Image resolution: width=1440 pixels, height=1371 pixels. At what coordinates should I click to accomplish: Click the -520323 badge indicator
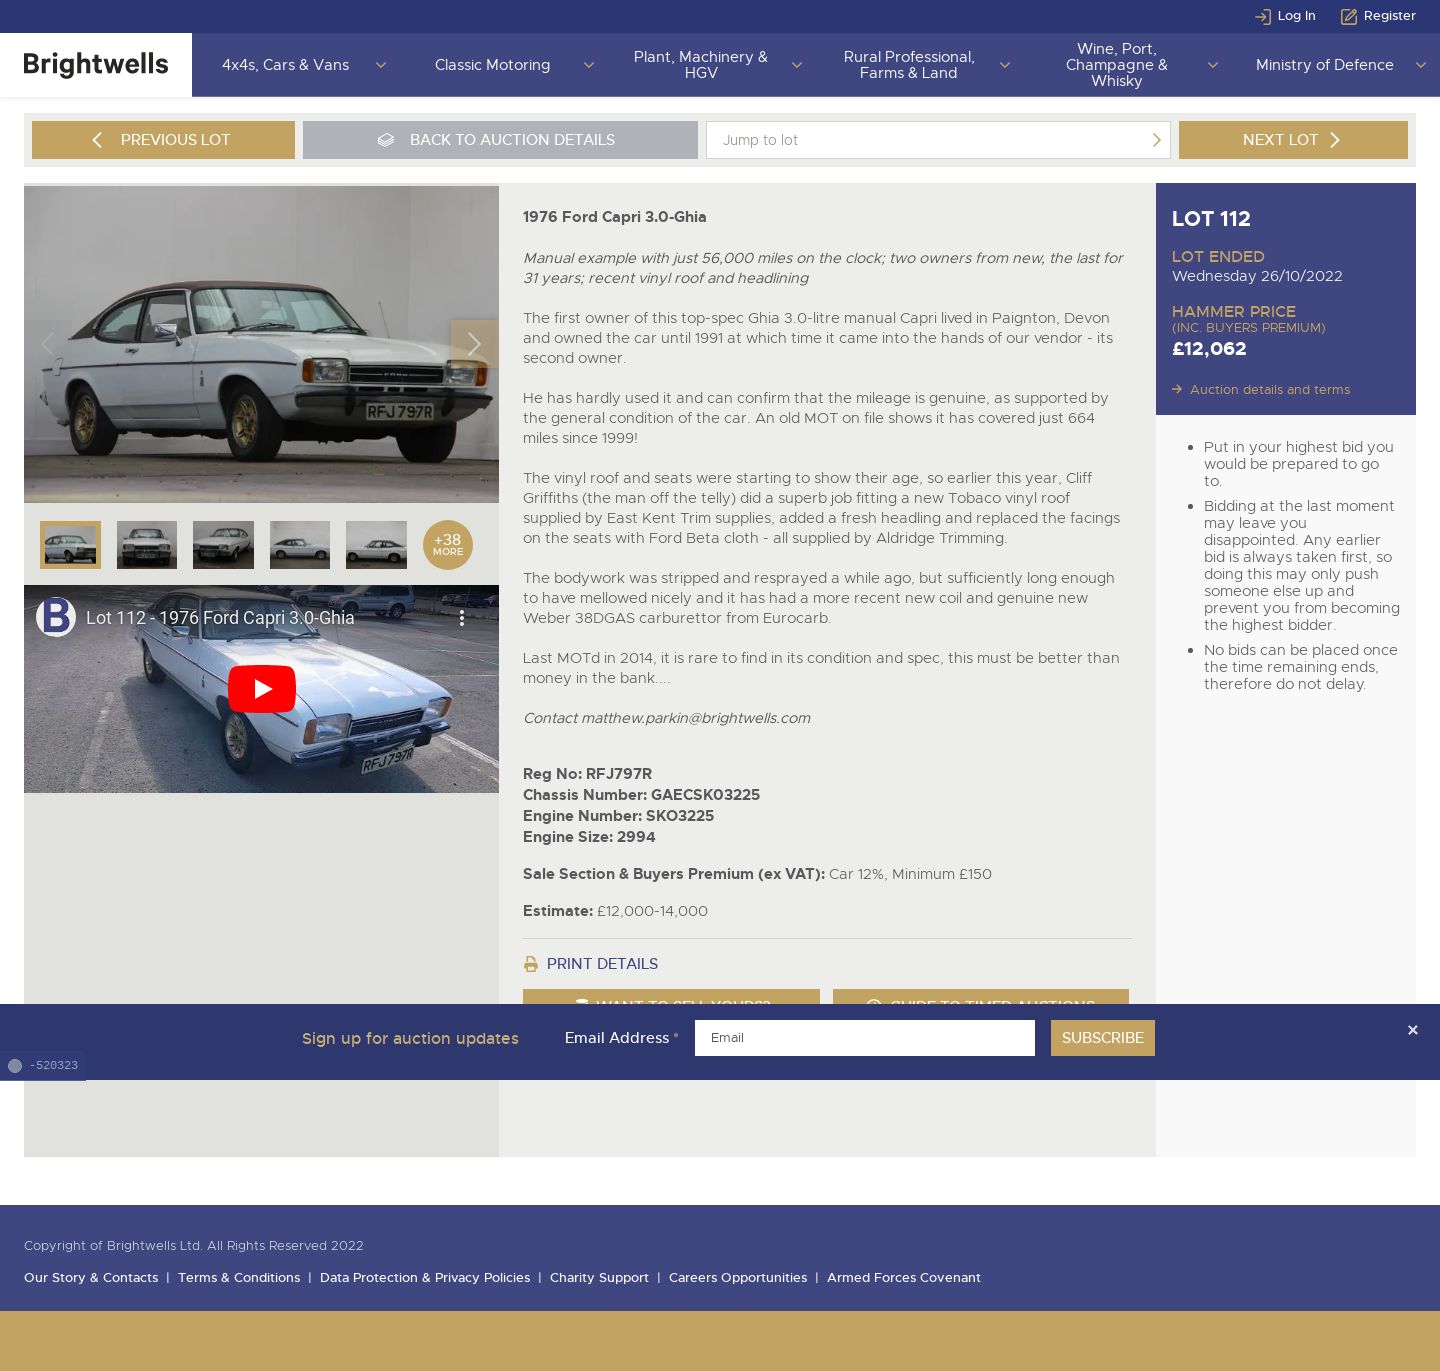(43, 1066)
